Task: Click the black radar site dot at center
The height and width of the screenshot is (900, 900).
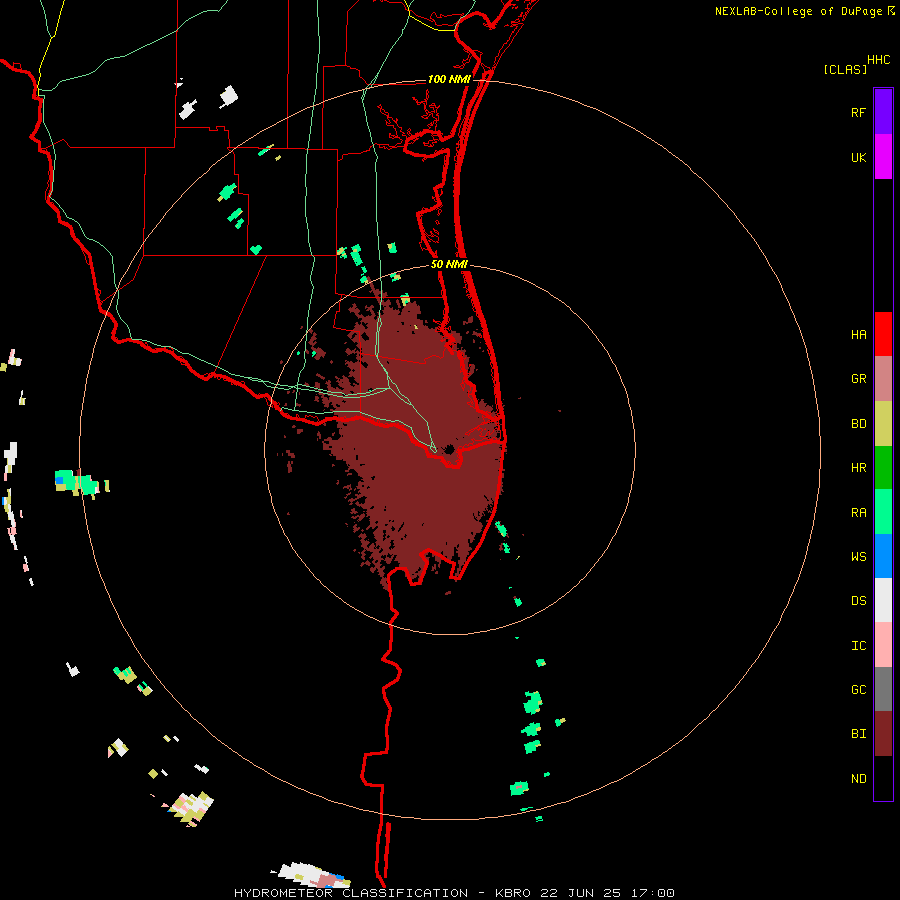Action: pyautogui.click(x=449, y=449)
